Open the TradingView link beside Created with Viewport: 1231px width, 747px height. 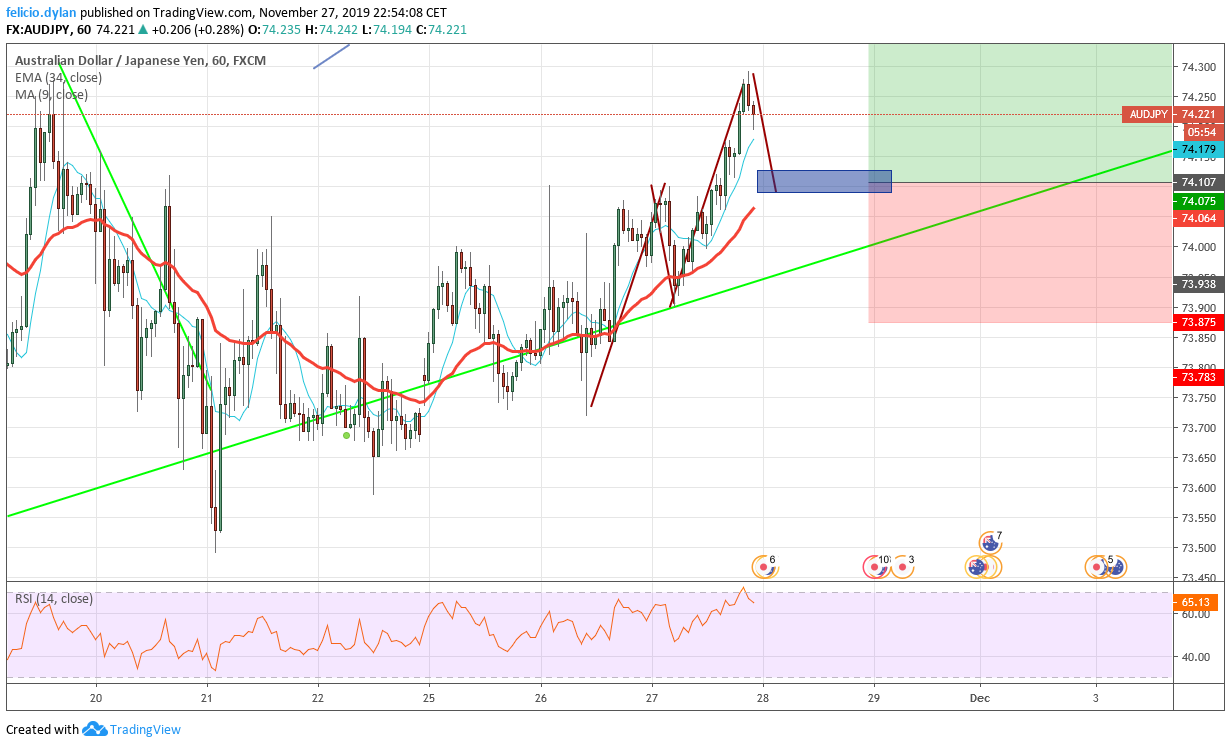pyautogui.click(x=146, y=730)
